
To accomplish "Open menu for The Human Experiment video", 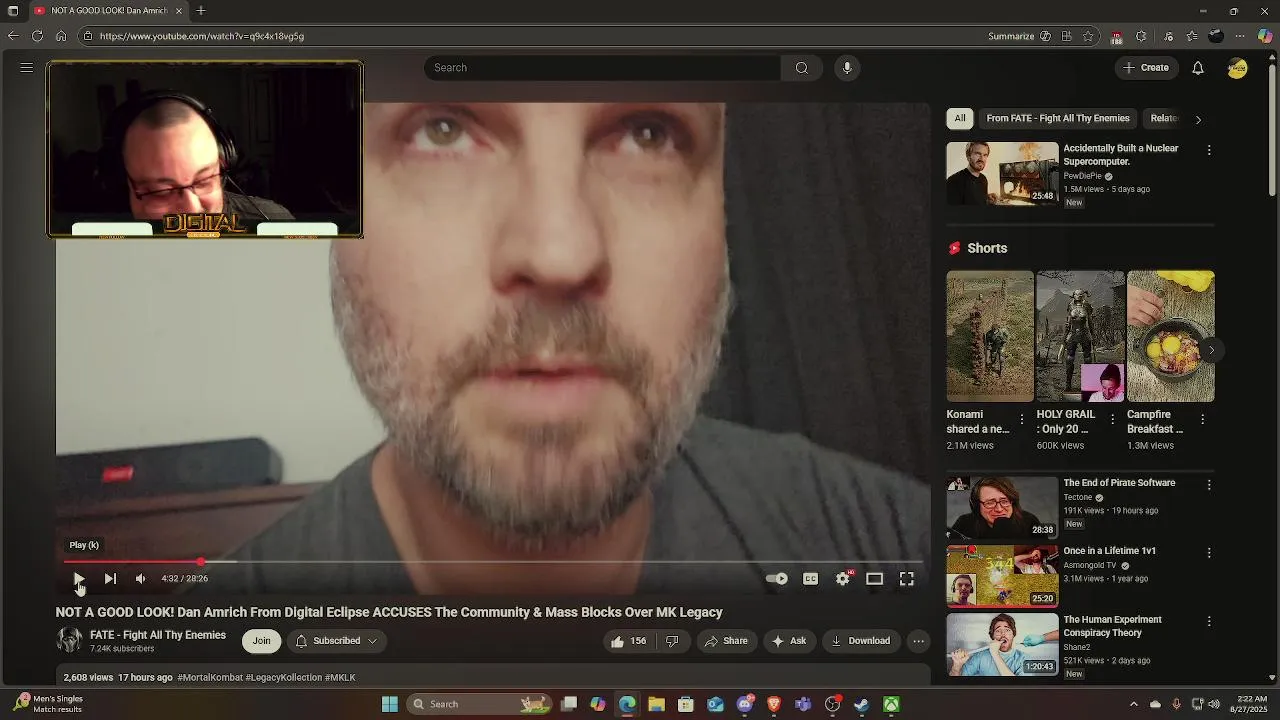I will pos(1209,622).
